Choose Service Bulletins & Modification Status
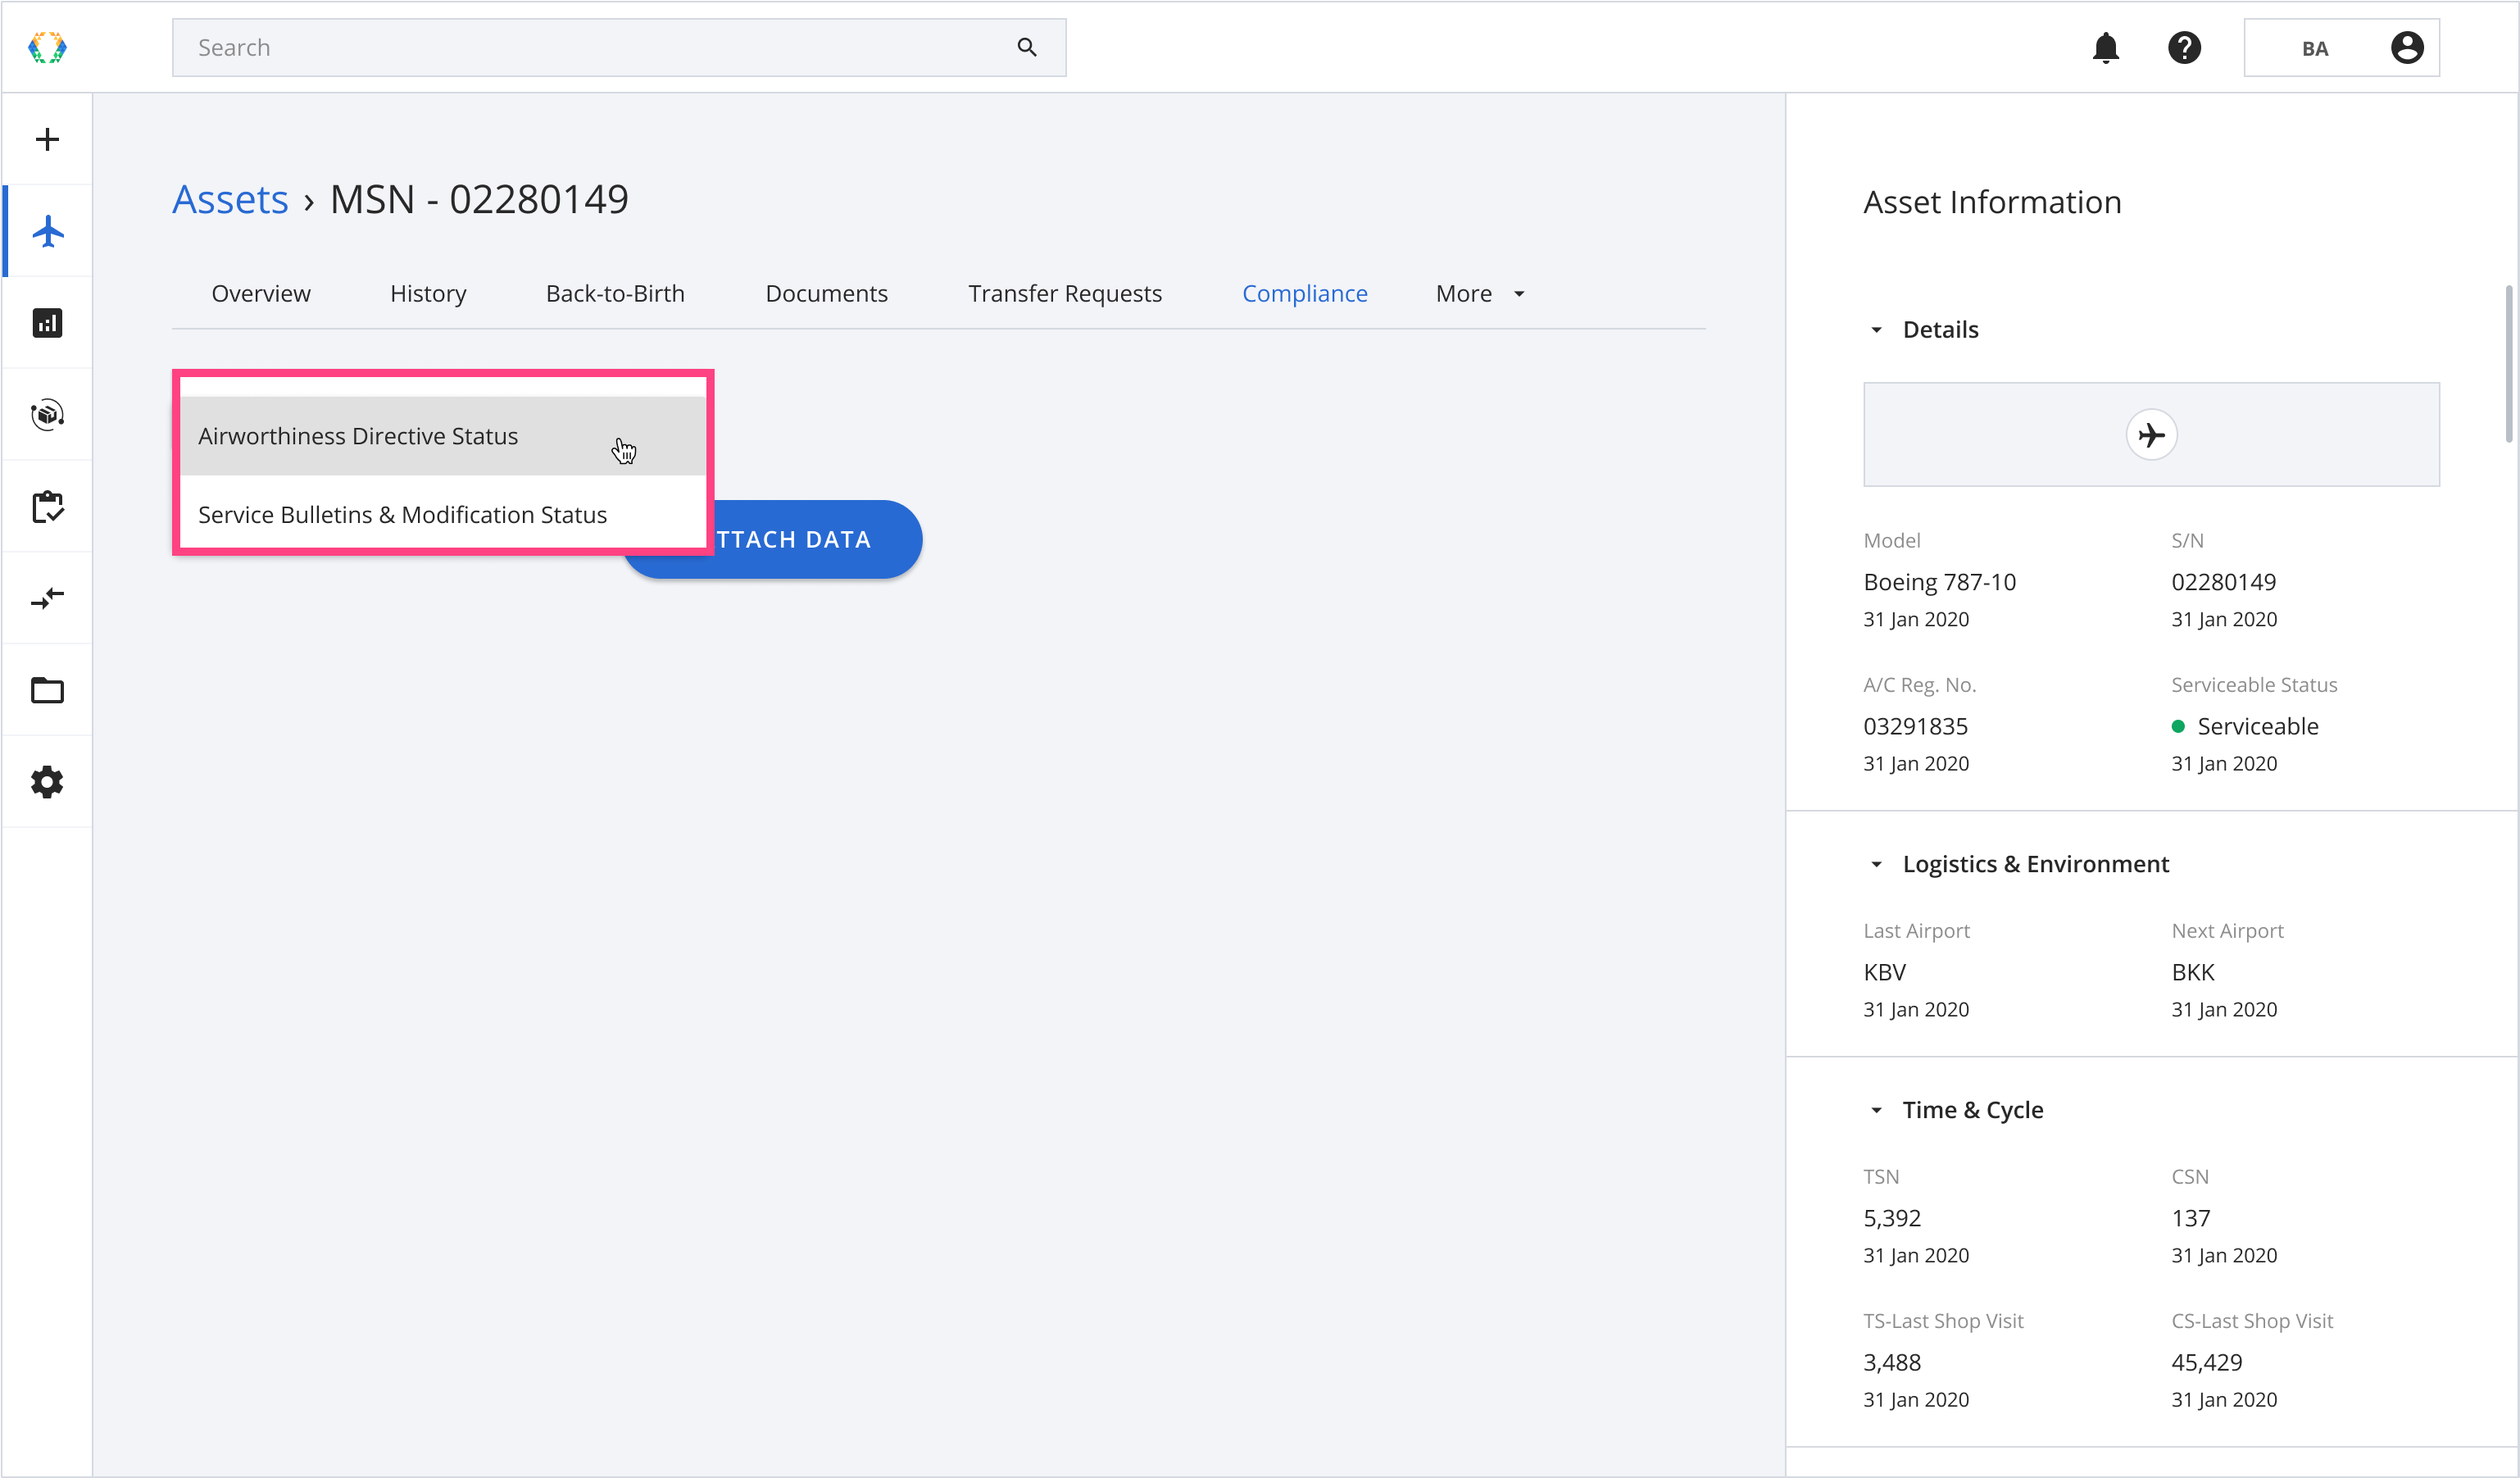Viewport: 2520px width, 1478px height. tap(443, 514)
